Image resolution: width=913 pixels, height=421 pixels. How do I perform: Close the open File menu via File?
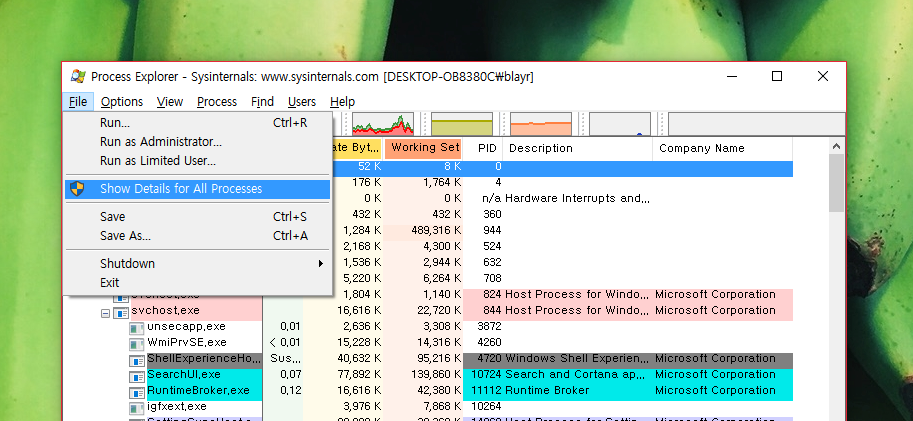pos(78,102)
